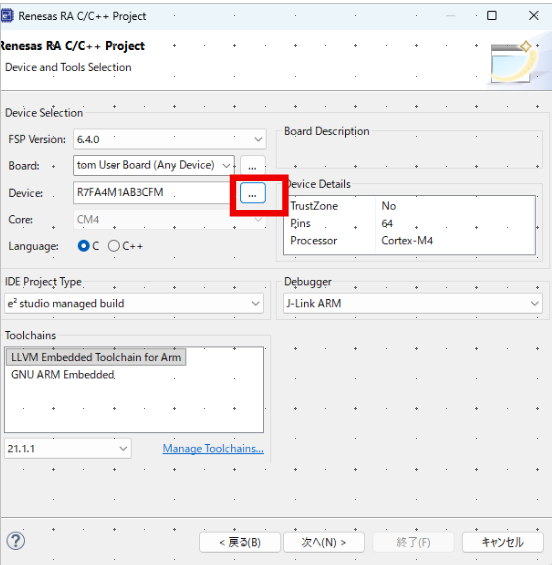Image resolution: width=552 pixels, height=565 pixels.
Task: Close the Renesas RA project dialog
Action: (533, 15)
